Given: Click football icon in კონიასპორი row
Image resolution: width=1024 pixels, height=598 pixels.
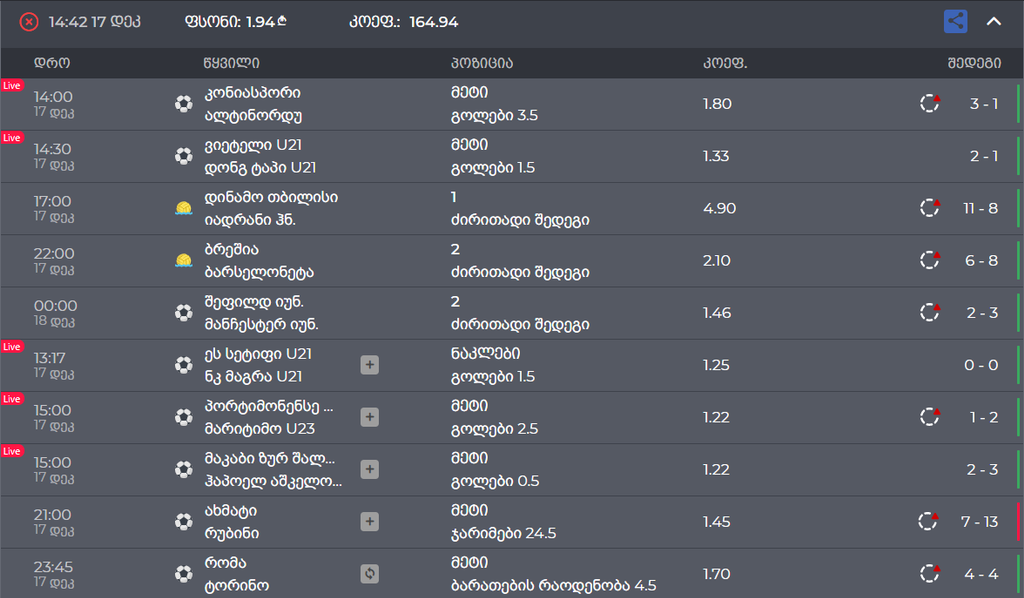Looking at the screenshot, I should point(184,104).
